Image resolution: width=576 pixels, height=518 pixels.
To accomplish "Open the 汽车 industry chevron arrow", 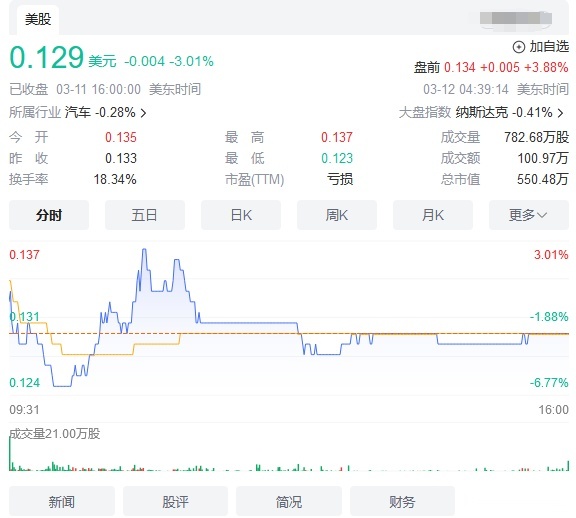I will (143, 113).
